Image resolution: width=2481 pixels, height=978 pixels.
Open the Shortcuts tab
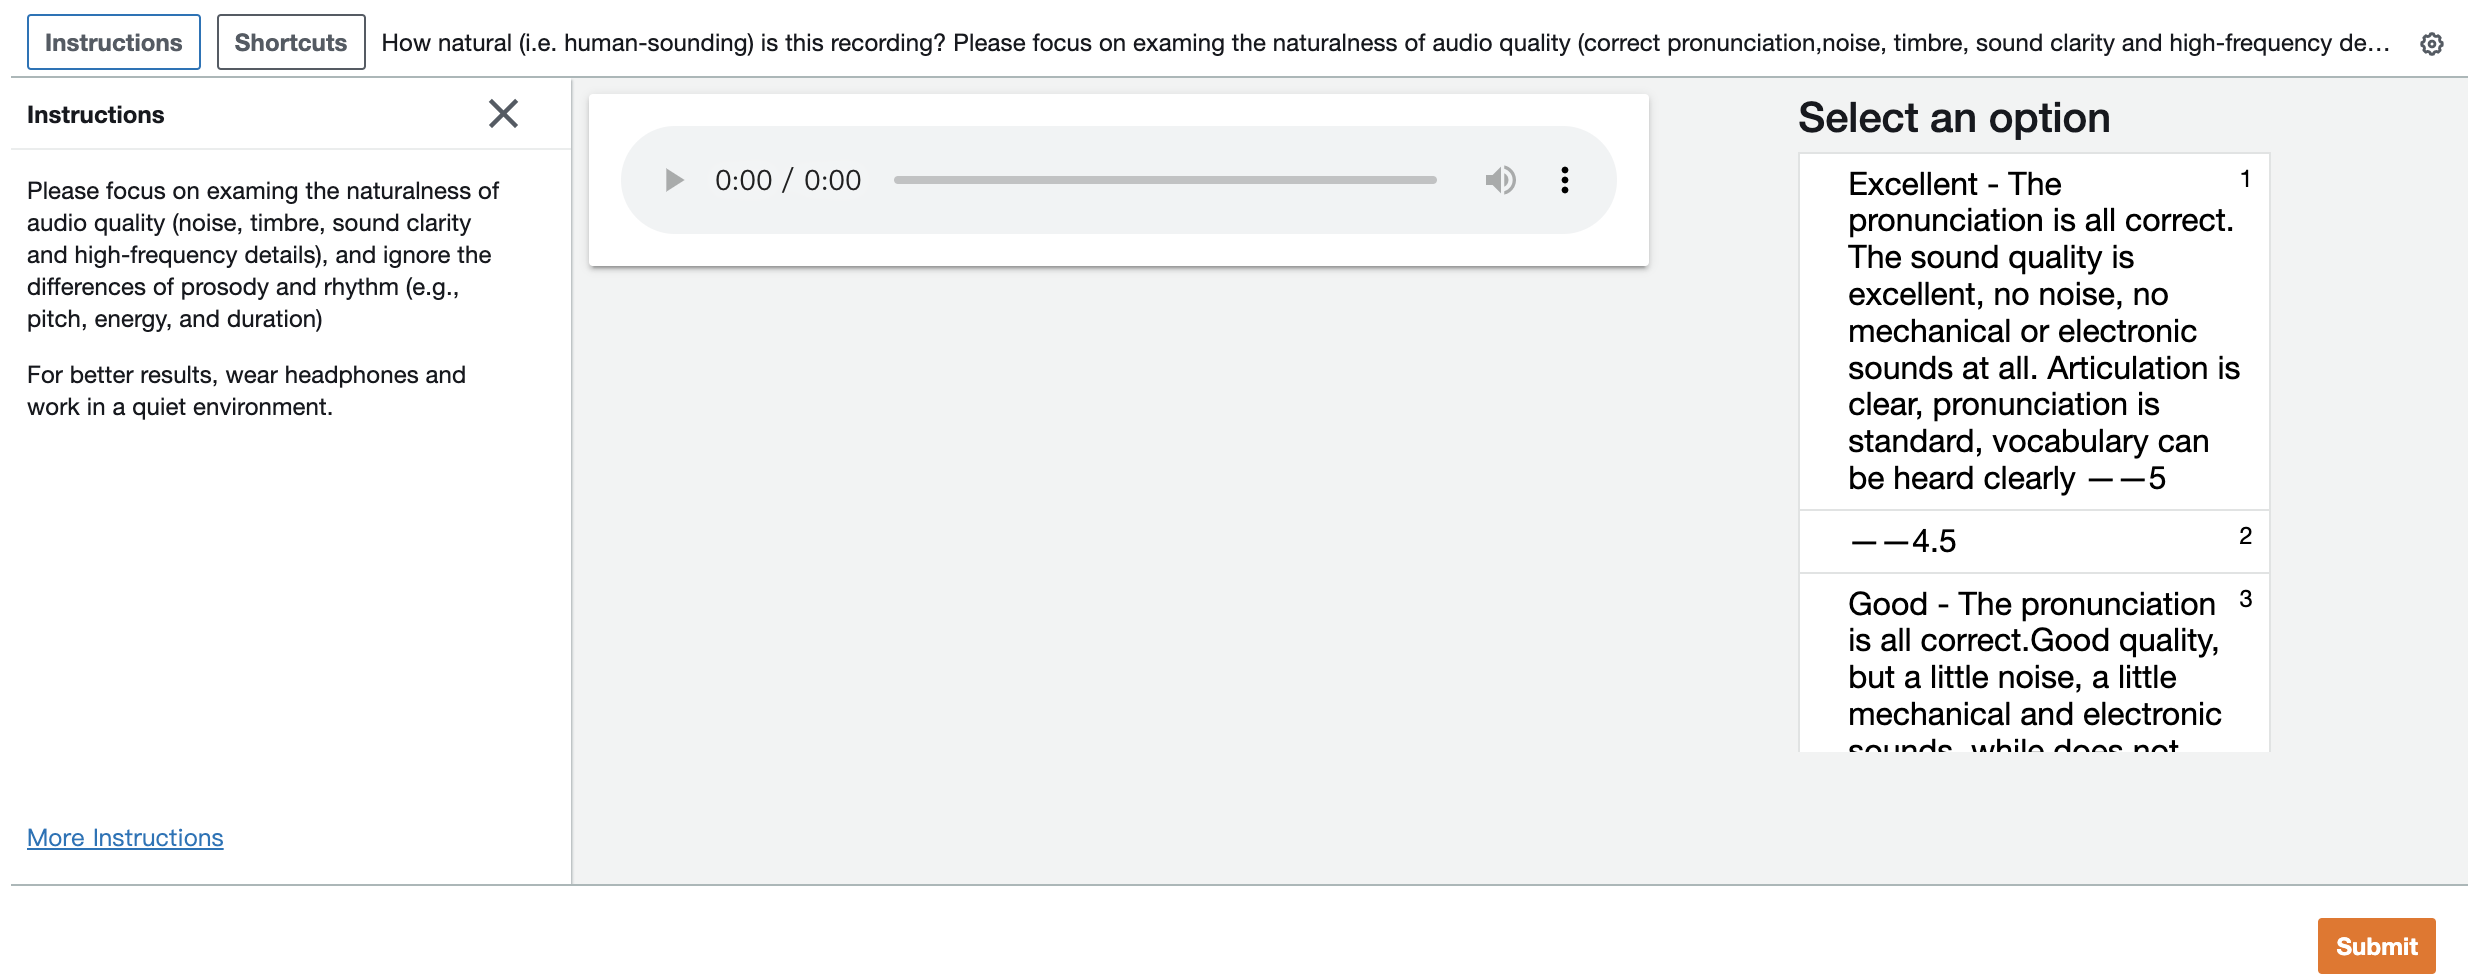coord(290,43)
